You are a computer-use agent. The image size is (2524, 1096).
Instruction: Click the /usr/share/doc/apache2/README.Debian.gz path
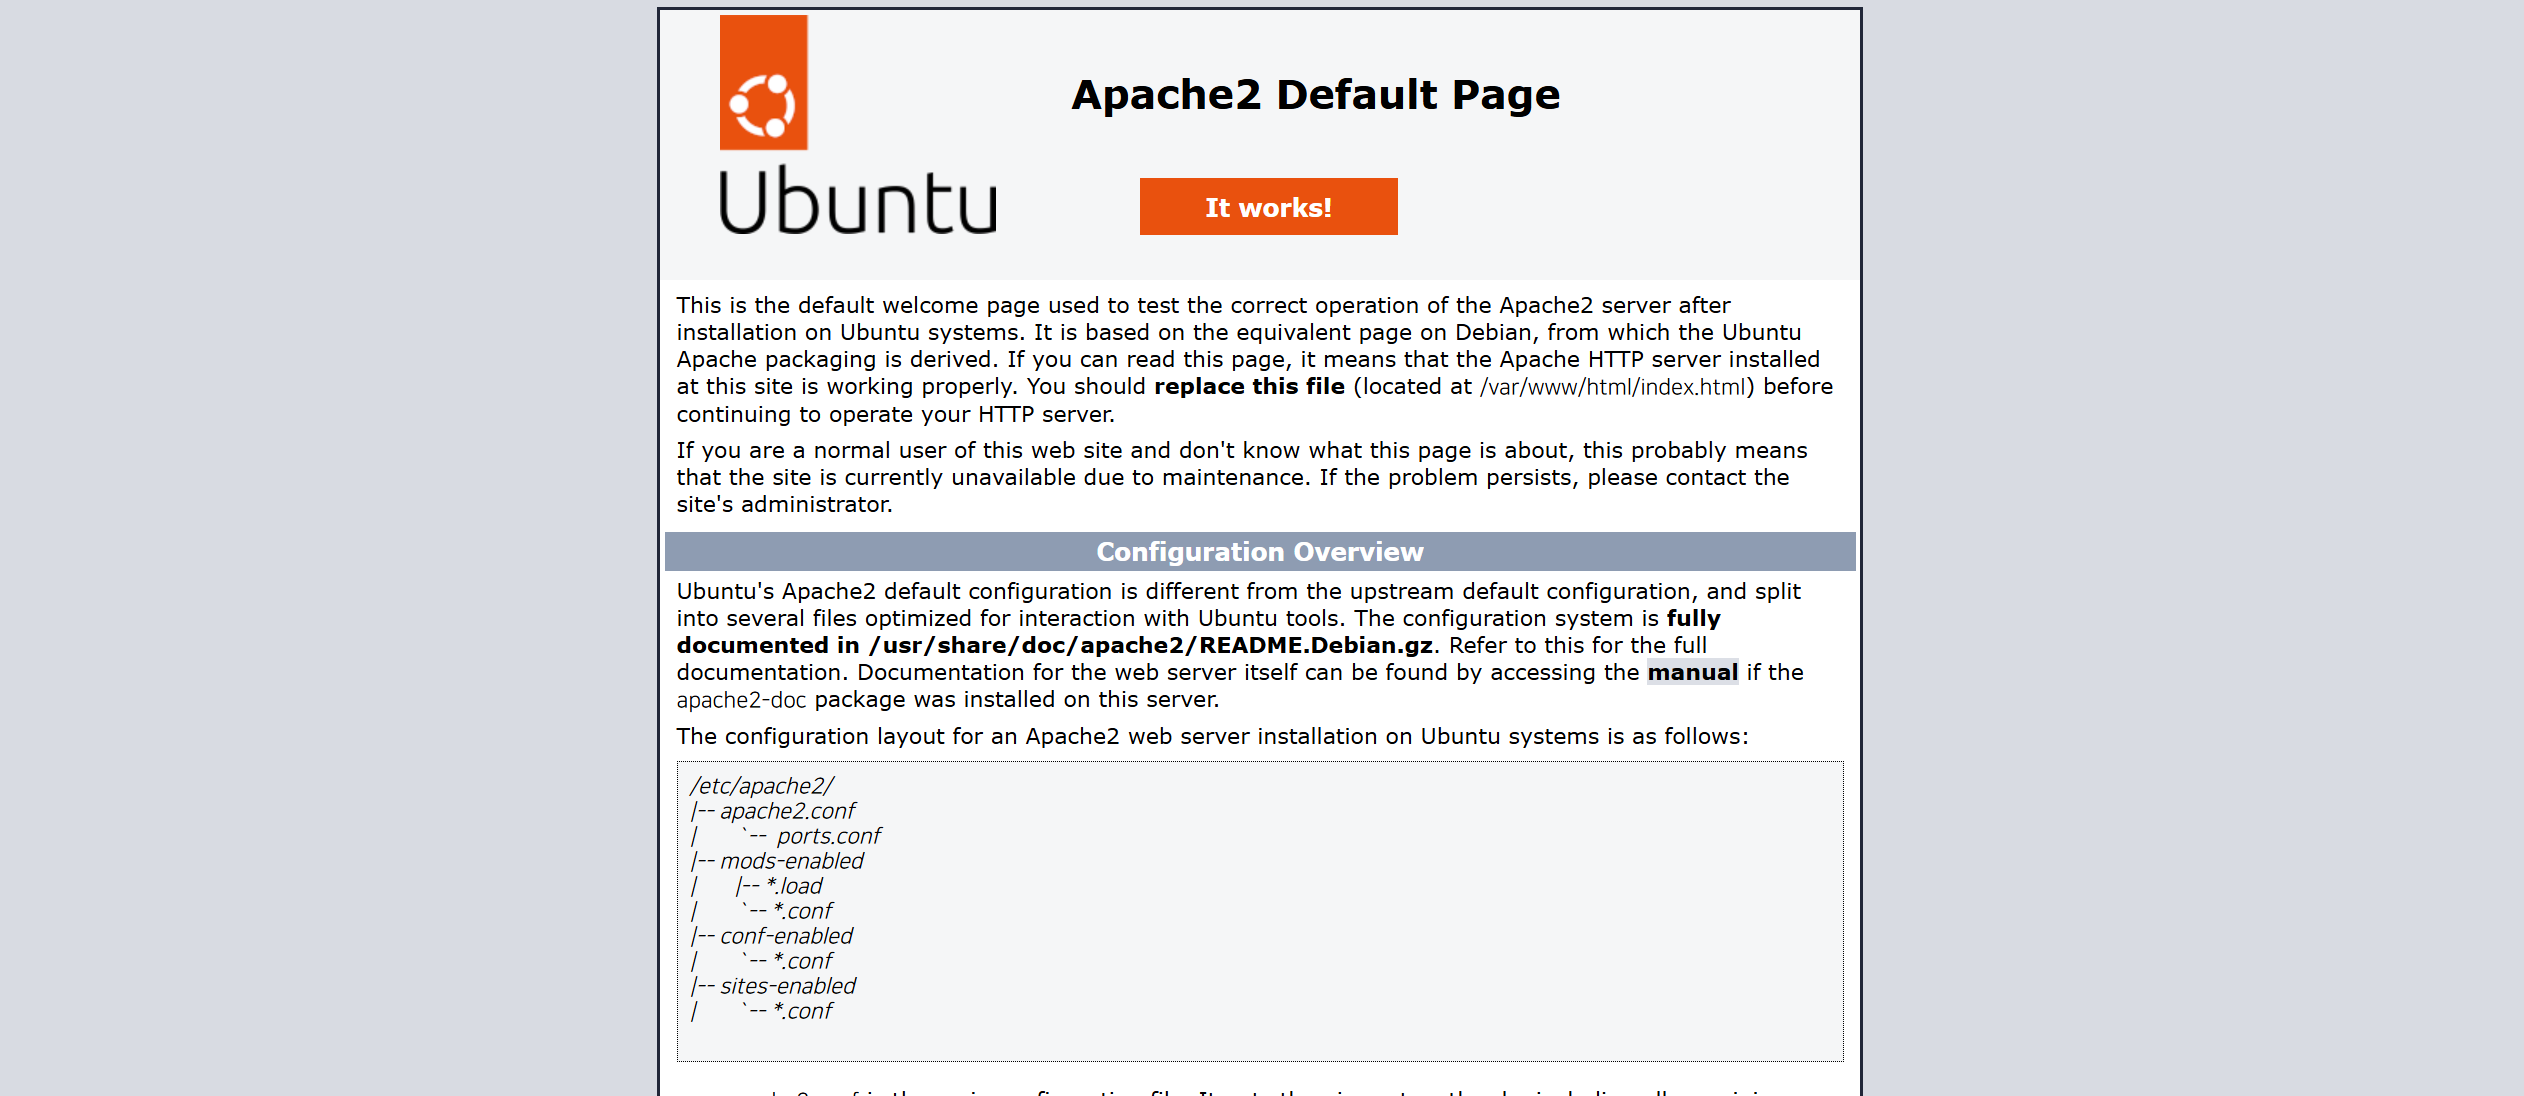1151,646
